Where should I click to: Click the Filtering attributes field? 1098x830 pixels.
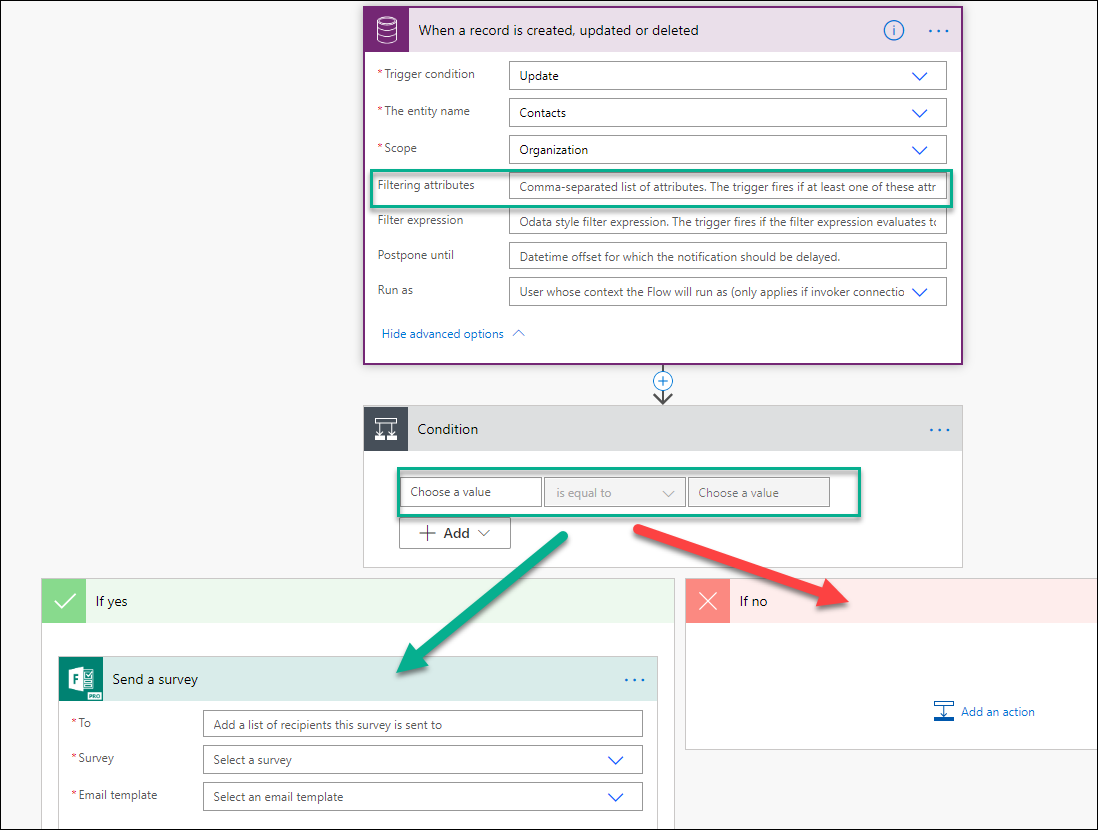pyautogui.click(x=727, y=187)
